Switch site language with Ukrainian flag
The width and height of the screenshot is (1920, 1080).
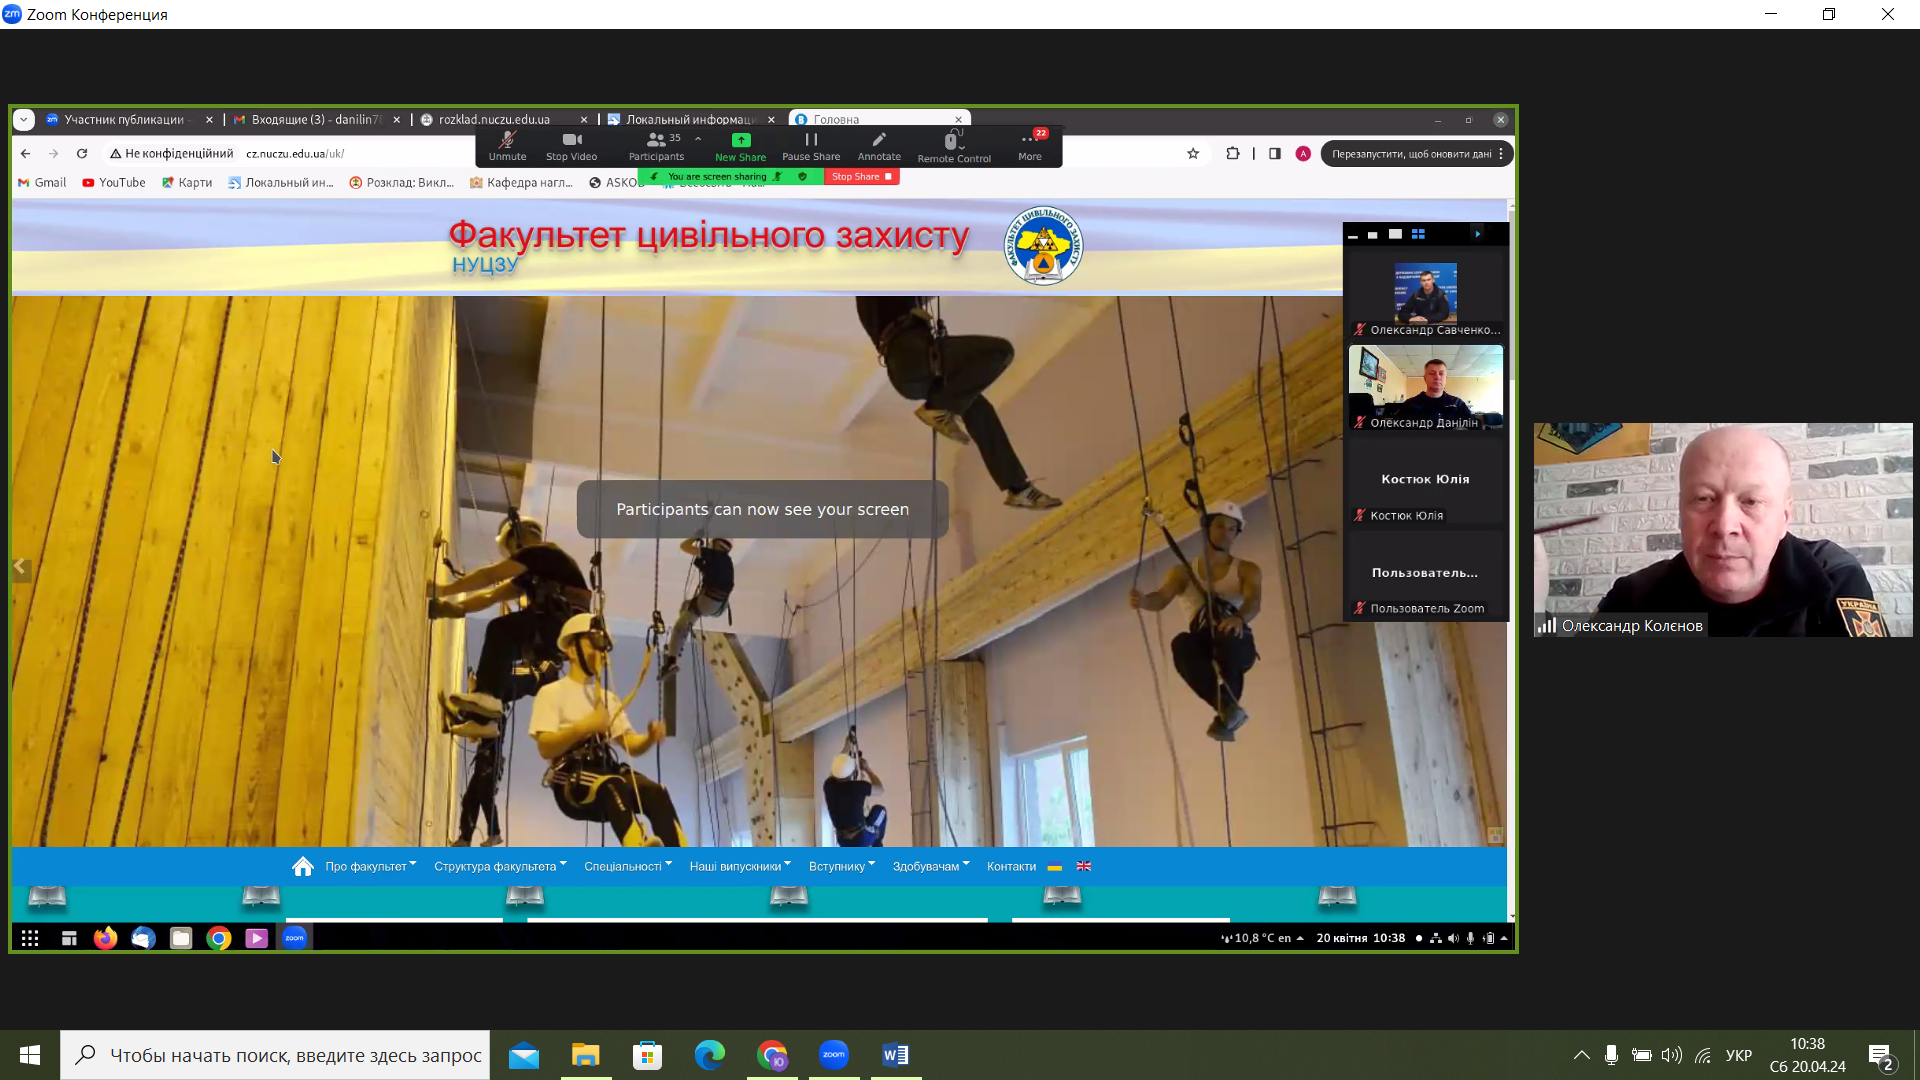click(x=1054, y=867)
